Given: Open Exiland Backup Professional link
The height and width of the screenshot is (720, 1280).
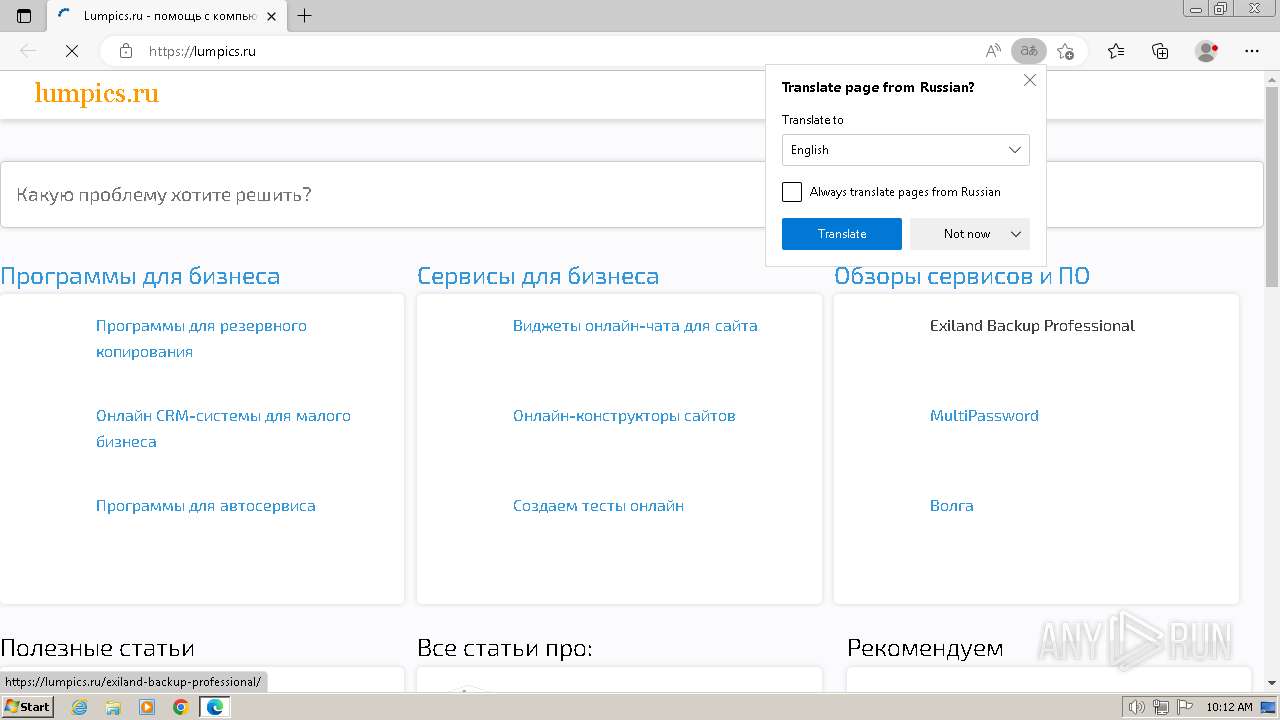Looking at the screenshot, I should point(1032,326).
